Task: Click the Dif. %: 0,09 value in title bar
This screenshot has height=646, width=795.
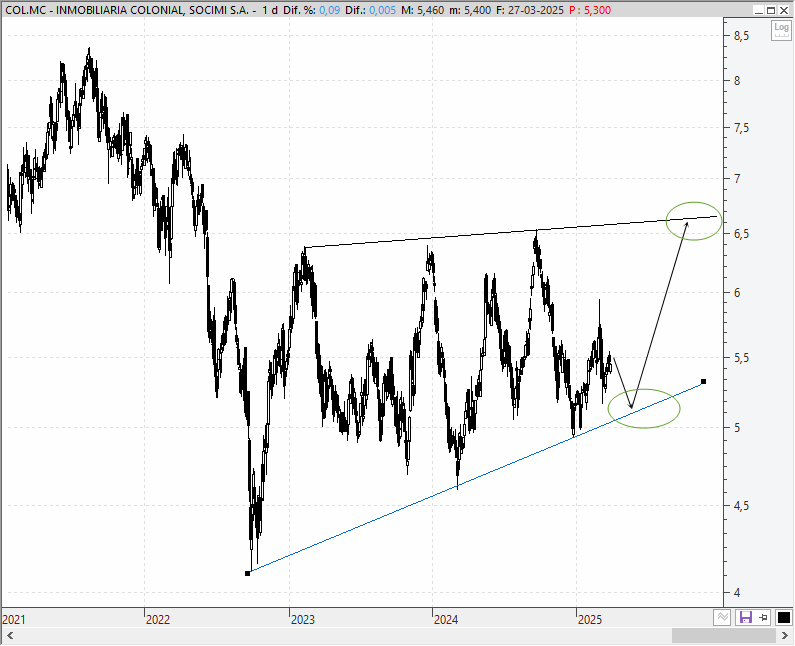Action: [x=312, y=10]
